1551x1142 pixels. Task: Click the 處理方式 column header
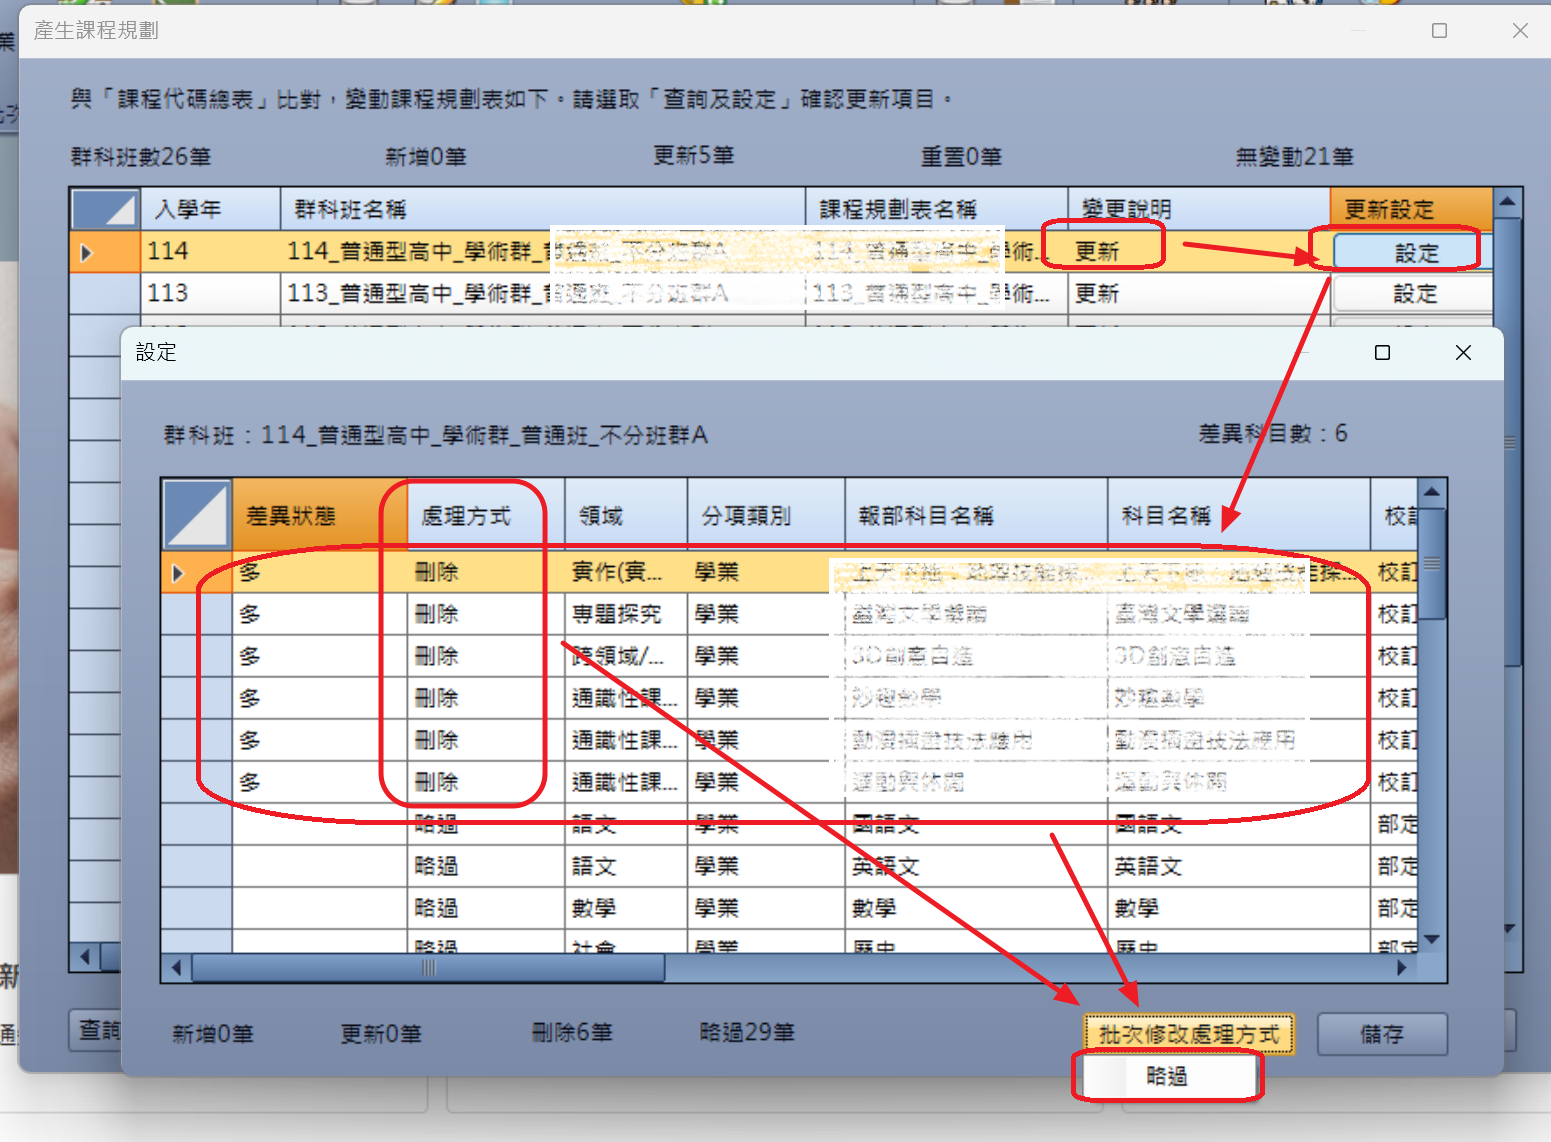tap(486, 515)
